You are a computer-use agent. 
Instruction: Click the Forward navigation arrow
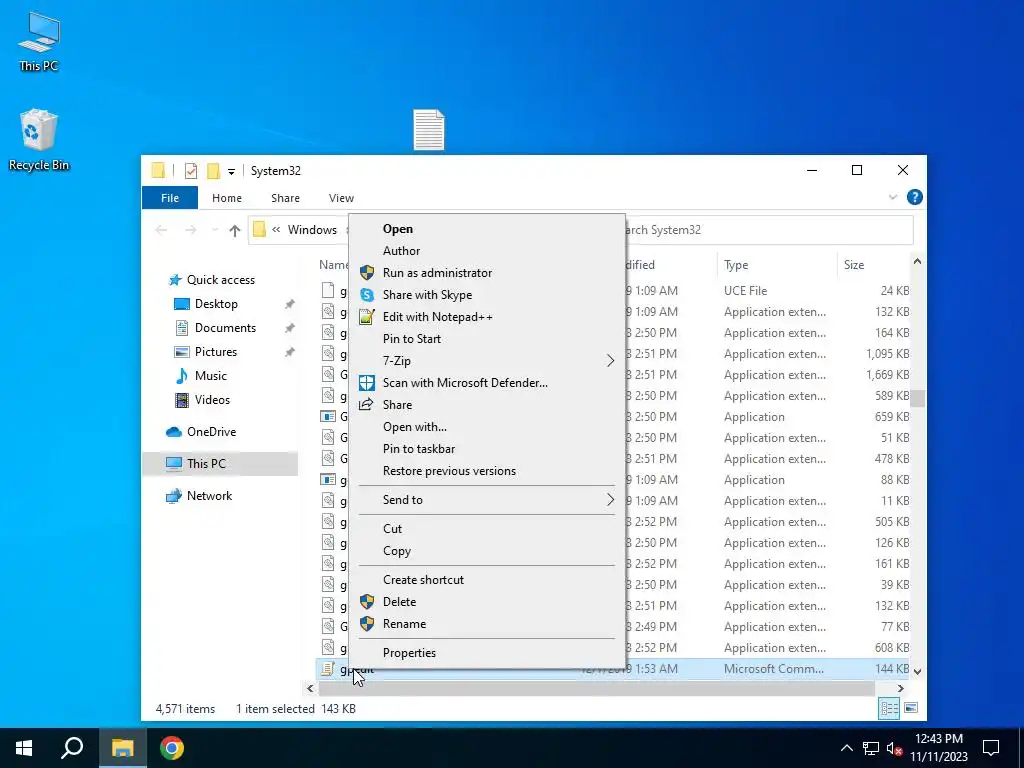click(x=190, y=230)
